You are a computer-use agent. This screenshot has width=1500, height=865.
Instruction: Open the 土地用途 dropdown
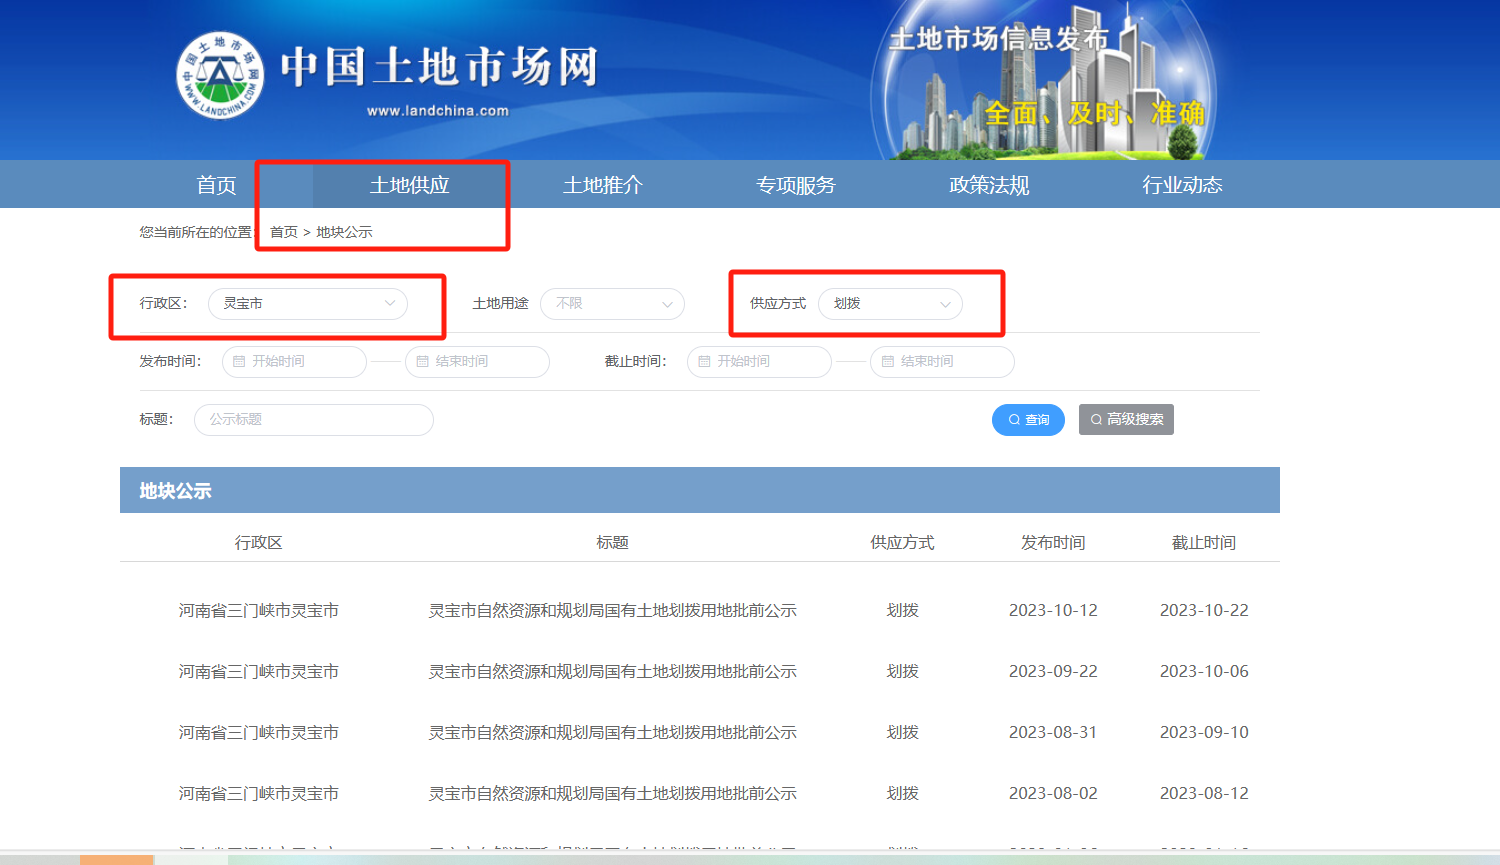(612, 304)
